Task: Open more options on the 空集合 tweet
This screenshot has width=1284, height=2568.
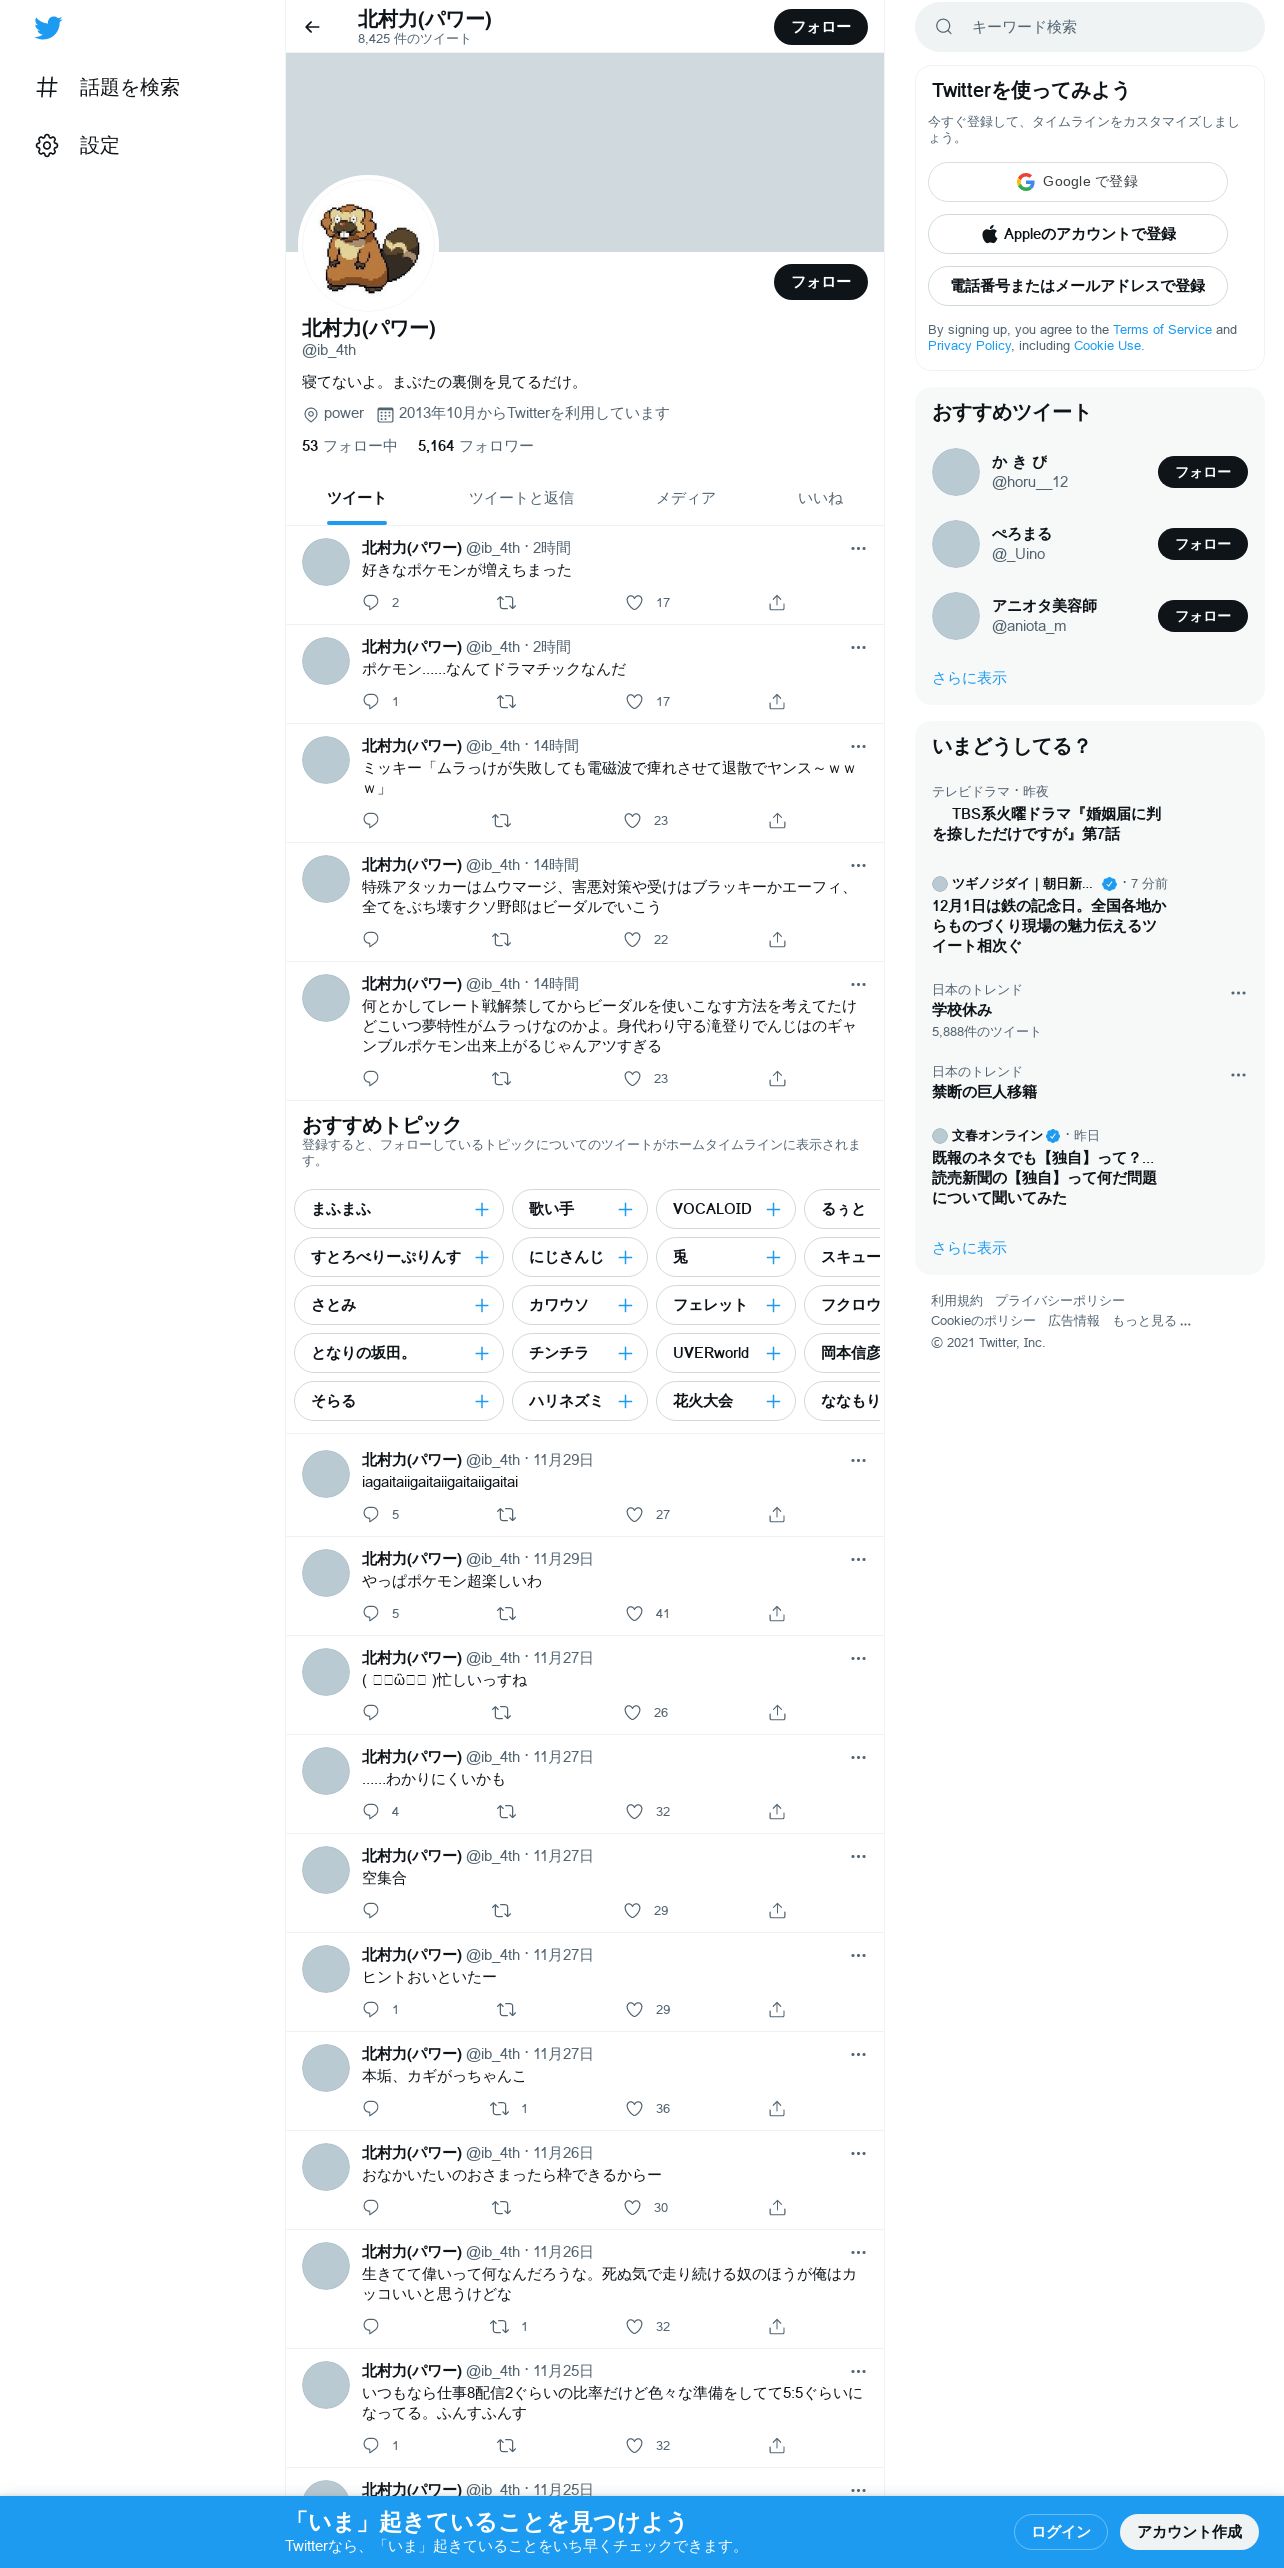Action: point(858,1856)
